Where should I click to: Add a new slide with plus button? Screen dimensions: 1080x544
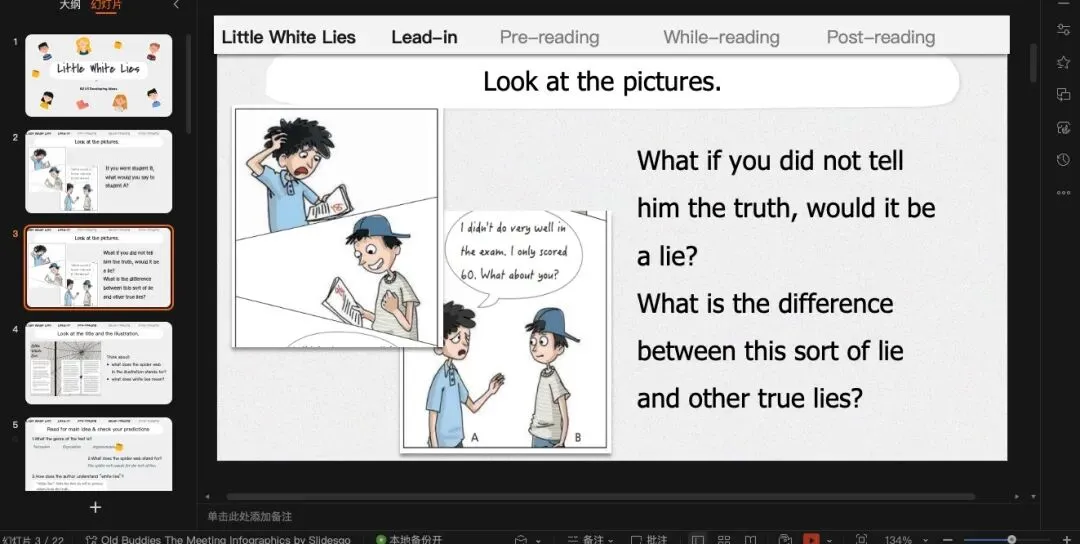95,507
